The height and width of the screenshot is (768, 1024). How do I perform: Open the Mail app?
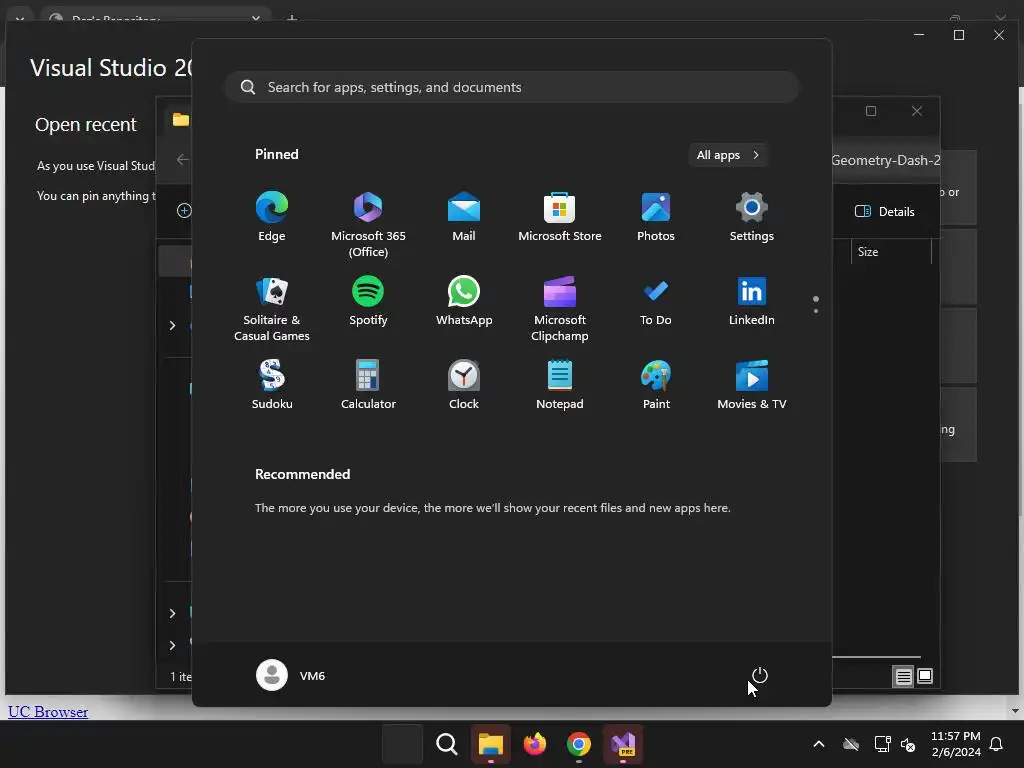pos(464,217)
